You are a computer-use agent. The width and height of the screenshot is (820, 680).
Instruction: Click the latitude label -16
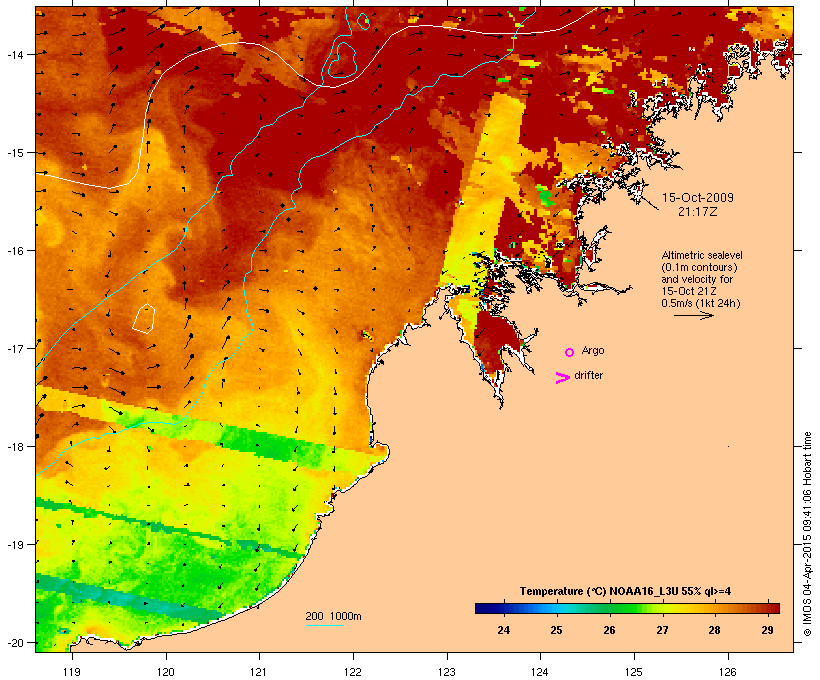tap(15, 251)
